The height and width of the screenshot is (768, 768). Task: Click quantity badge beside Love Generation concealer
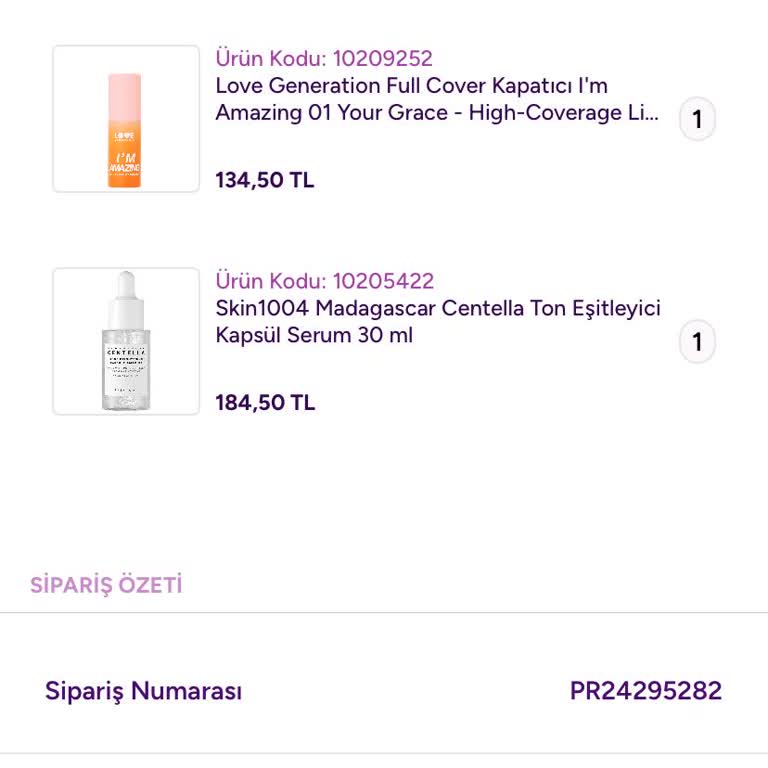tap(697, 120)
